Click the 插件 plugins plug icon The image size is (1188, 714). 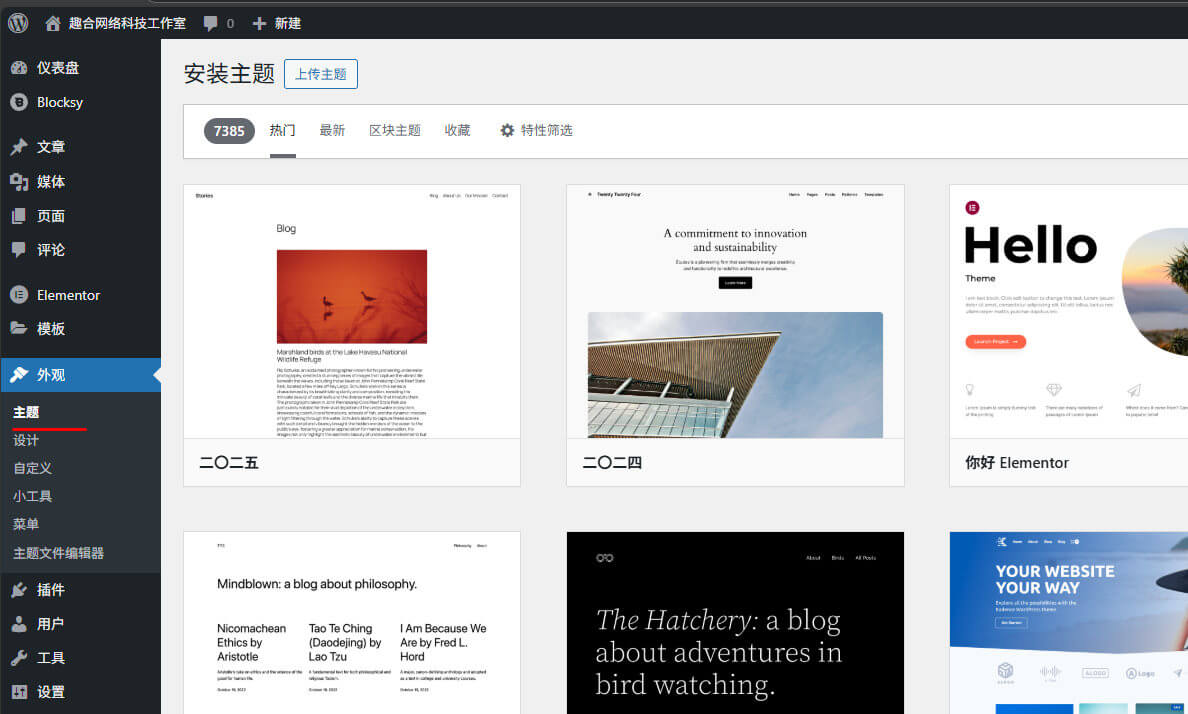(x=18, y=590)
